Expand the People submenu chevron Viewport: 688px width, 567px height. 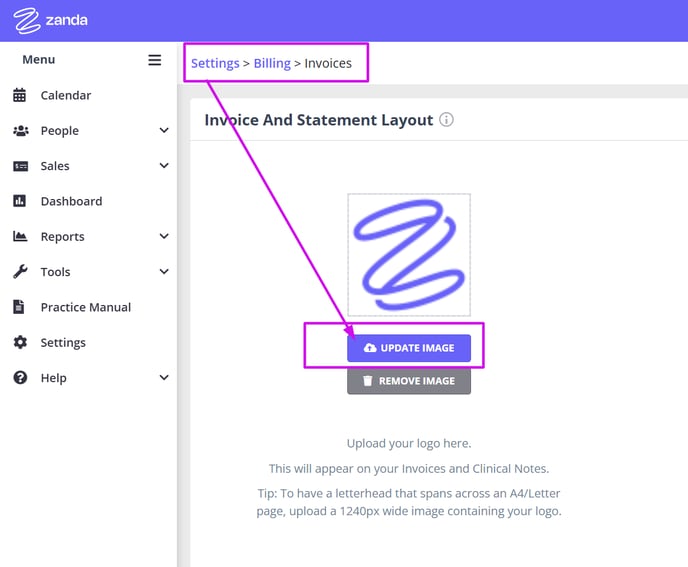point(164,130)
